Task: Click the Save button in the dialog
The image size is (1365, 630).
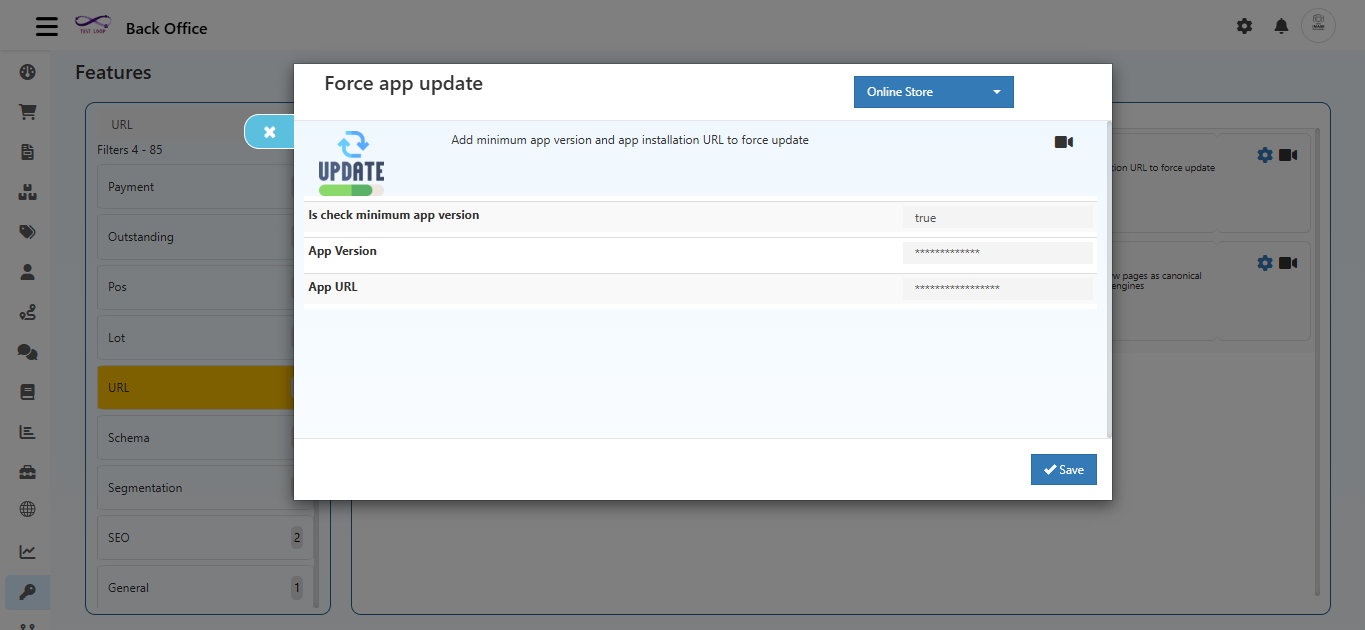Action: (x=1063, y=469)
